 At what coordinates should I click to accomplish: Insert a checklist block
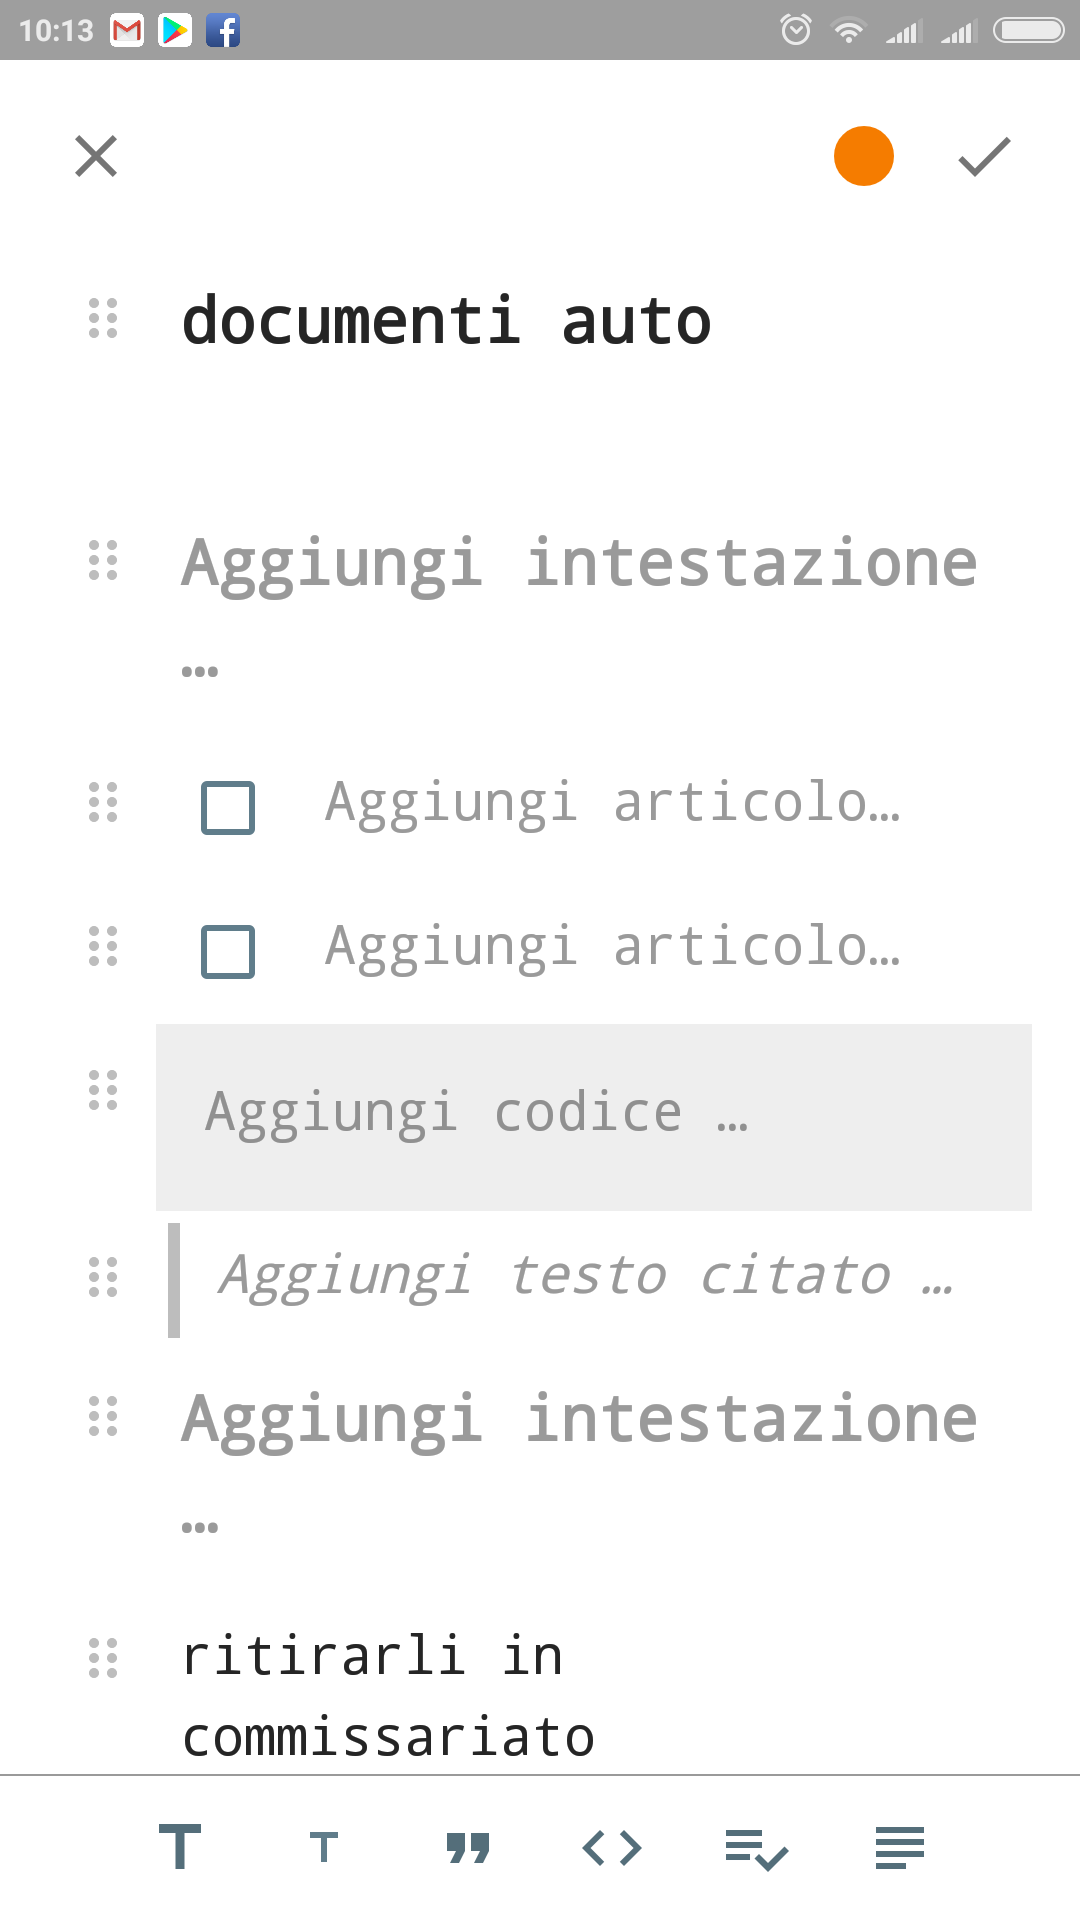756,1849
